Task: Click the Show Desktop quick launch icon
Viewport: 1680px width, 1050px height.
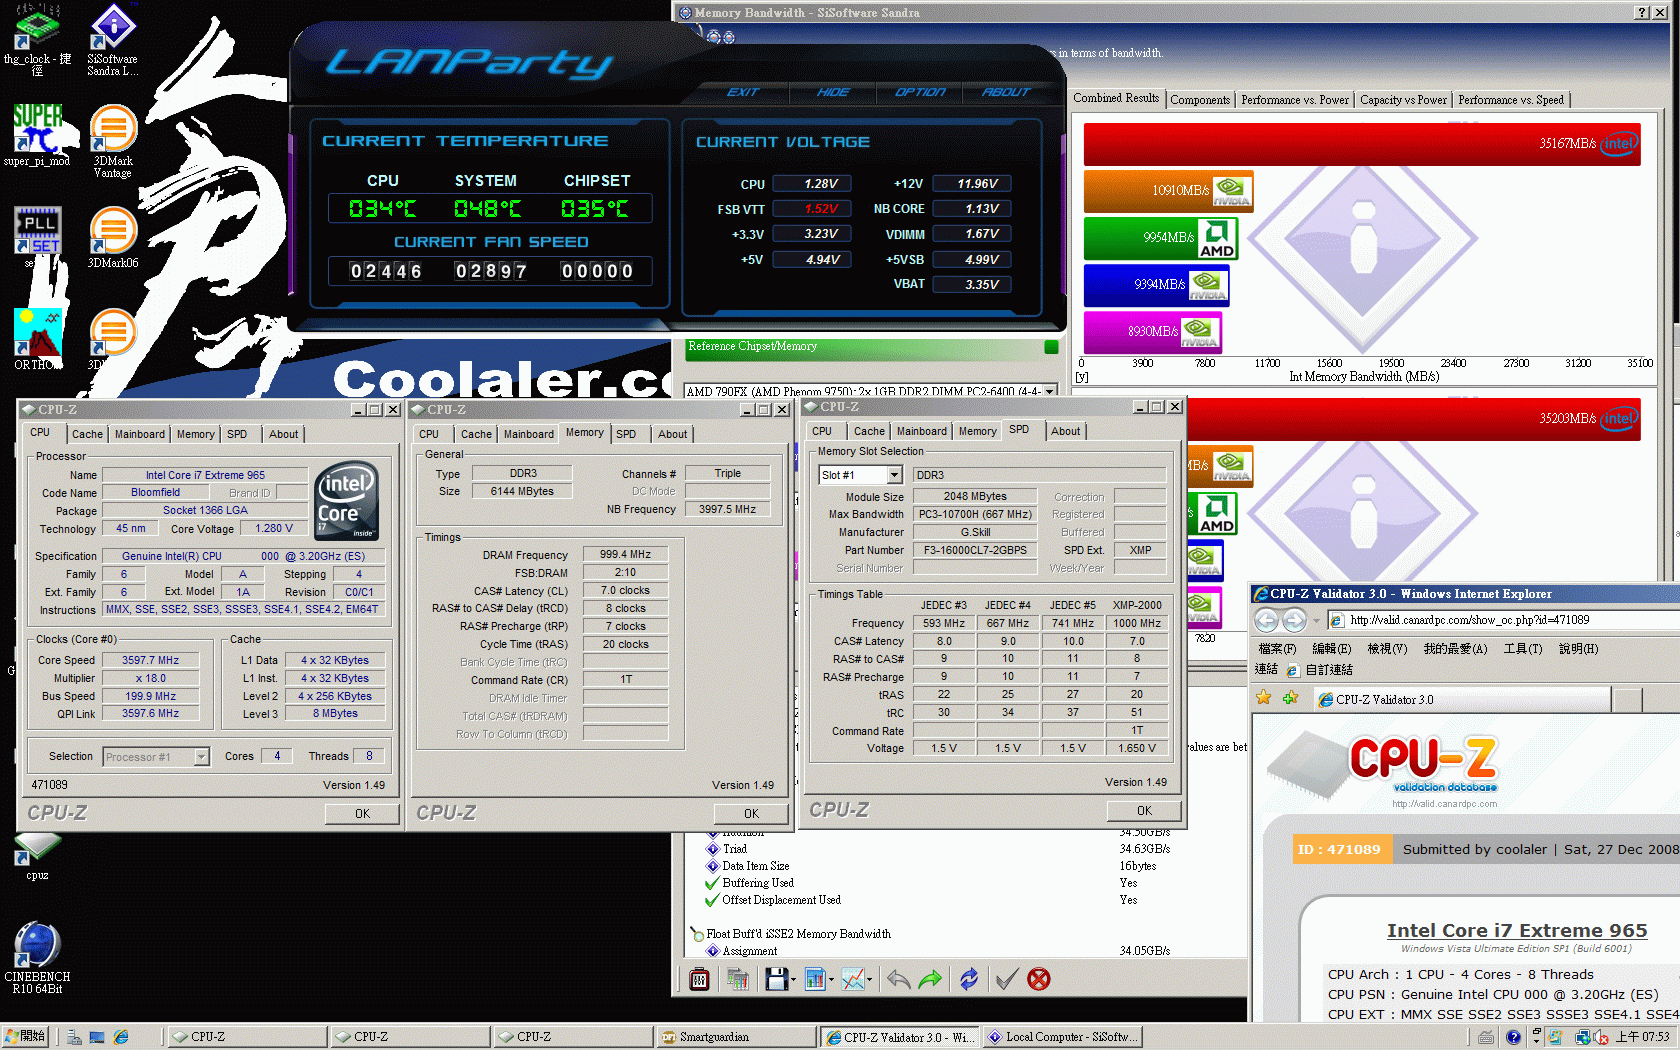Action: (x=97, y=1037)
